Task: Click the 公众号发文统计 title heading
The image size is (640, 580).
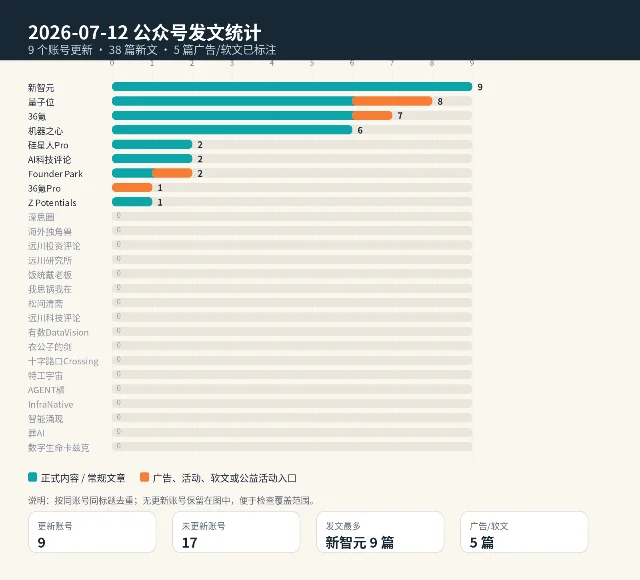Action: pos(197,33)
